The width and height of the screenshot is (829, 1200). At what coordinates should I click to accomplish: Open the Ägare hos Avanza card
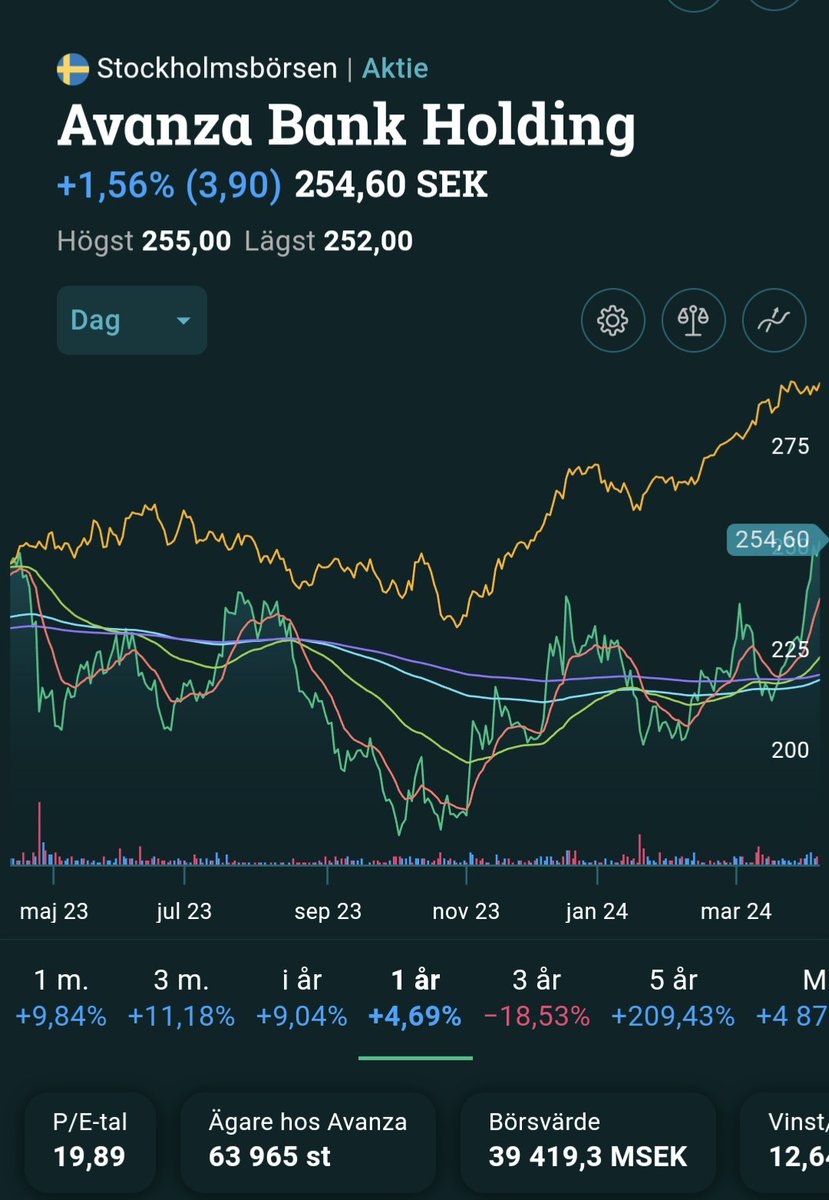308,1141
